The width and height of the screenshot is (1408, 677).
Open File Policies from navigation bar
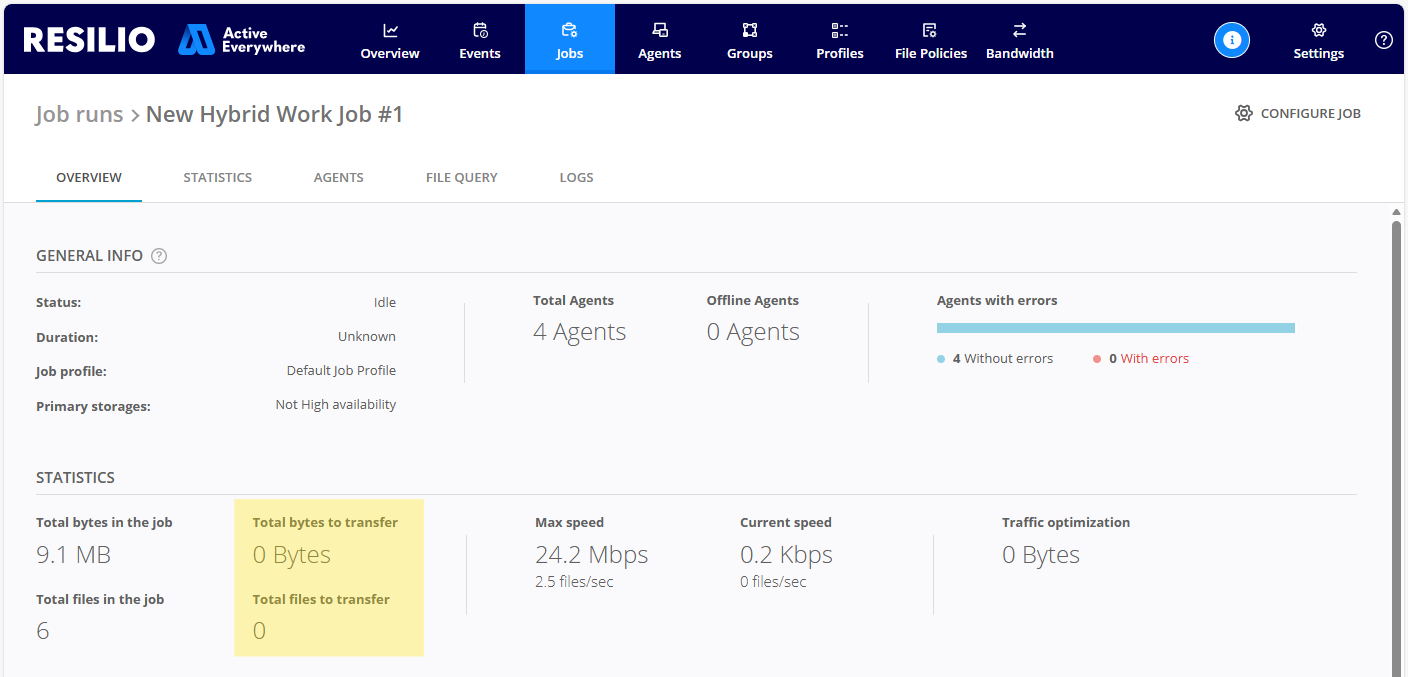pos(931,40)
